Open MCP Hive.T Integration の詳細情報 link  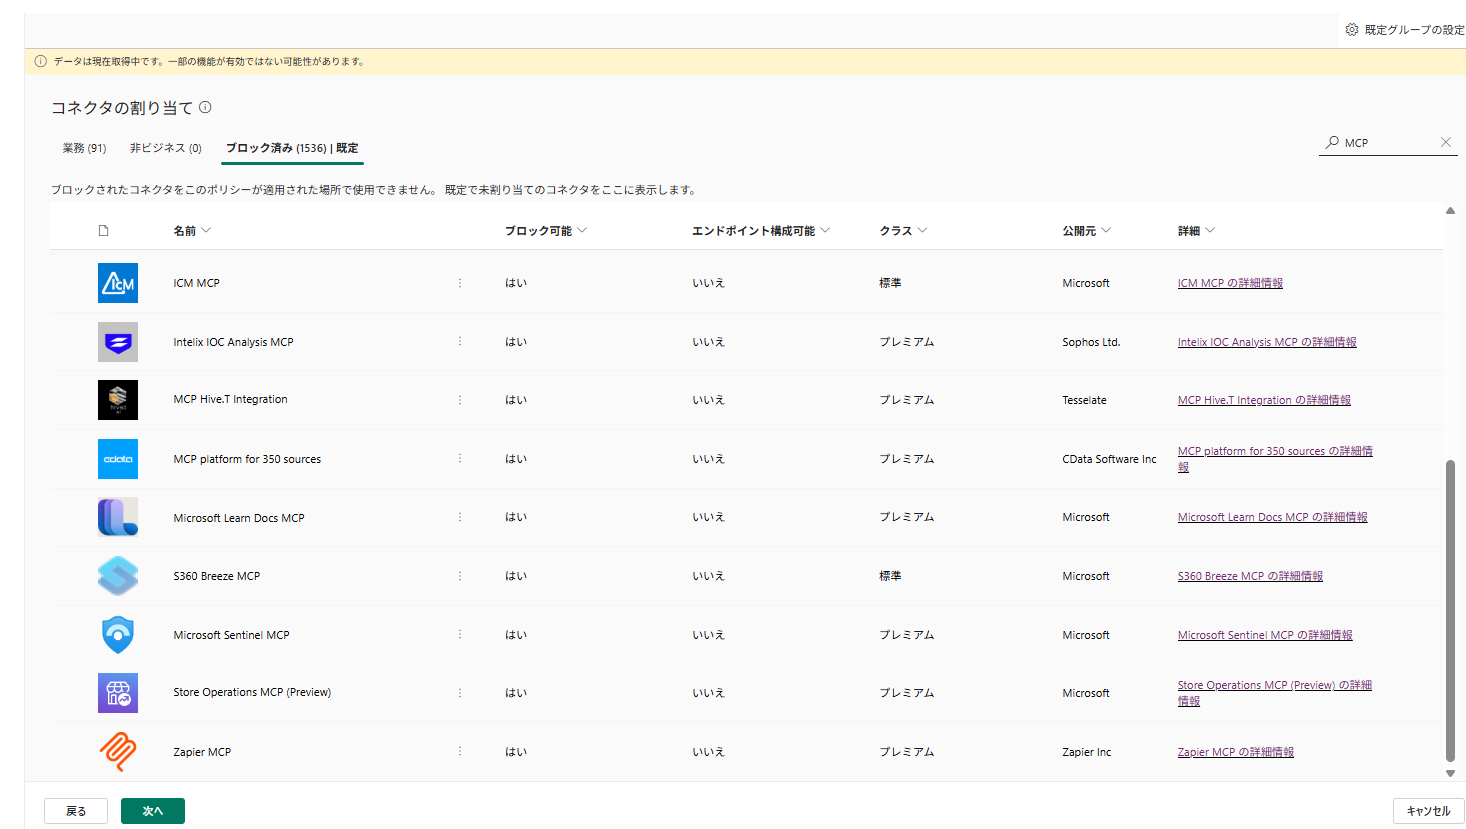click(x=1264, y=400)
